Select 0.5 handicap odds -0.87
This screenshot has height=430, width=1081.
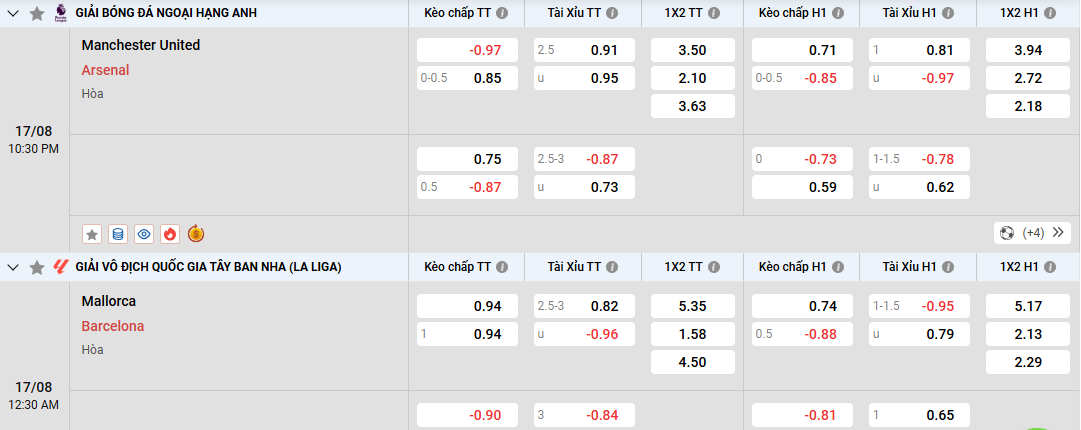coord(467,187)
